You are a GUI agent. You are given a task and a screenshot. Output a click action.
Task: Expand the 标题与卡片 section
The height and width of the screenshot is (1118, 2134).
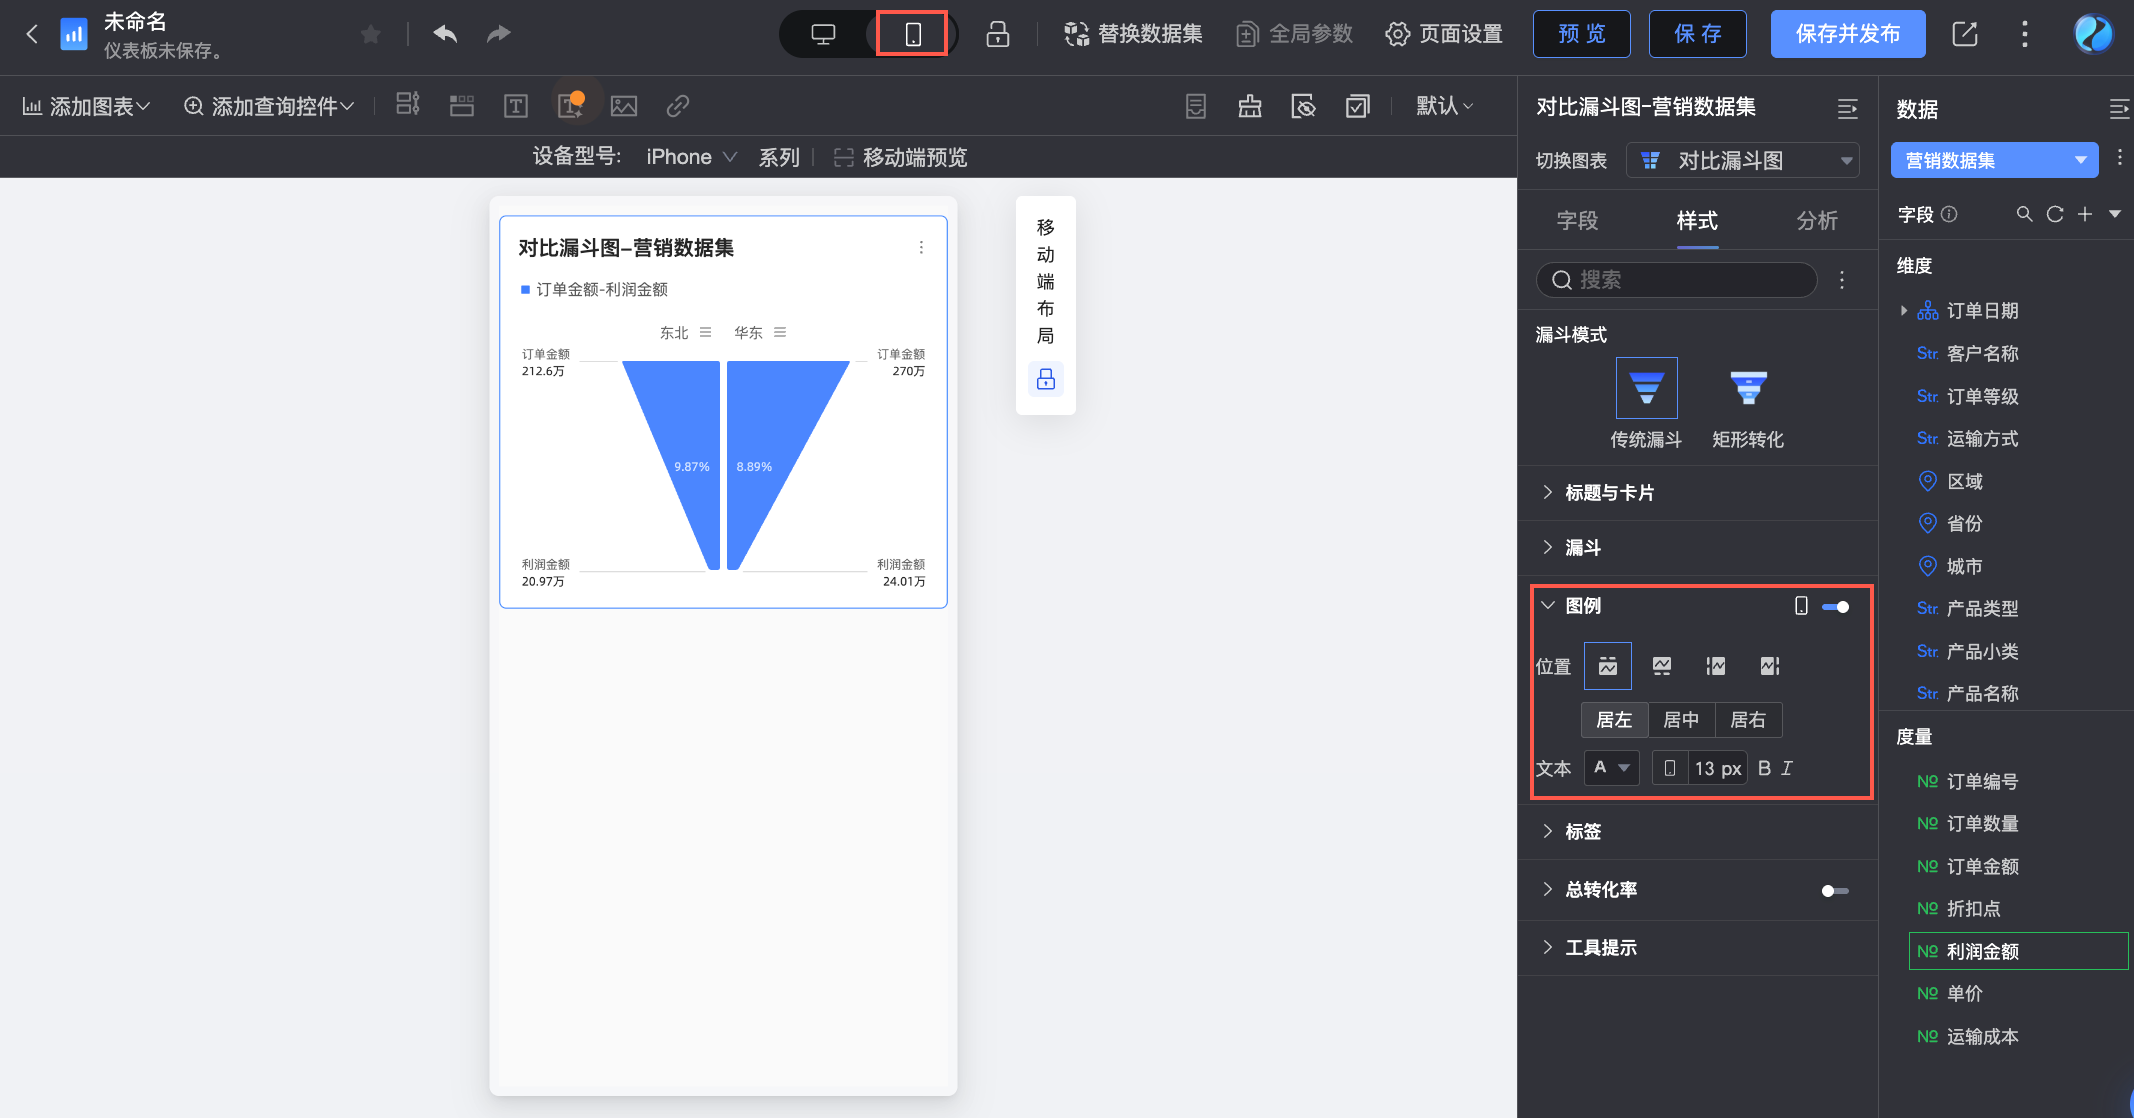click(x=1609, y=492)
